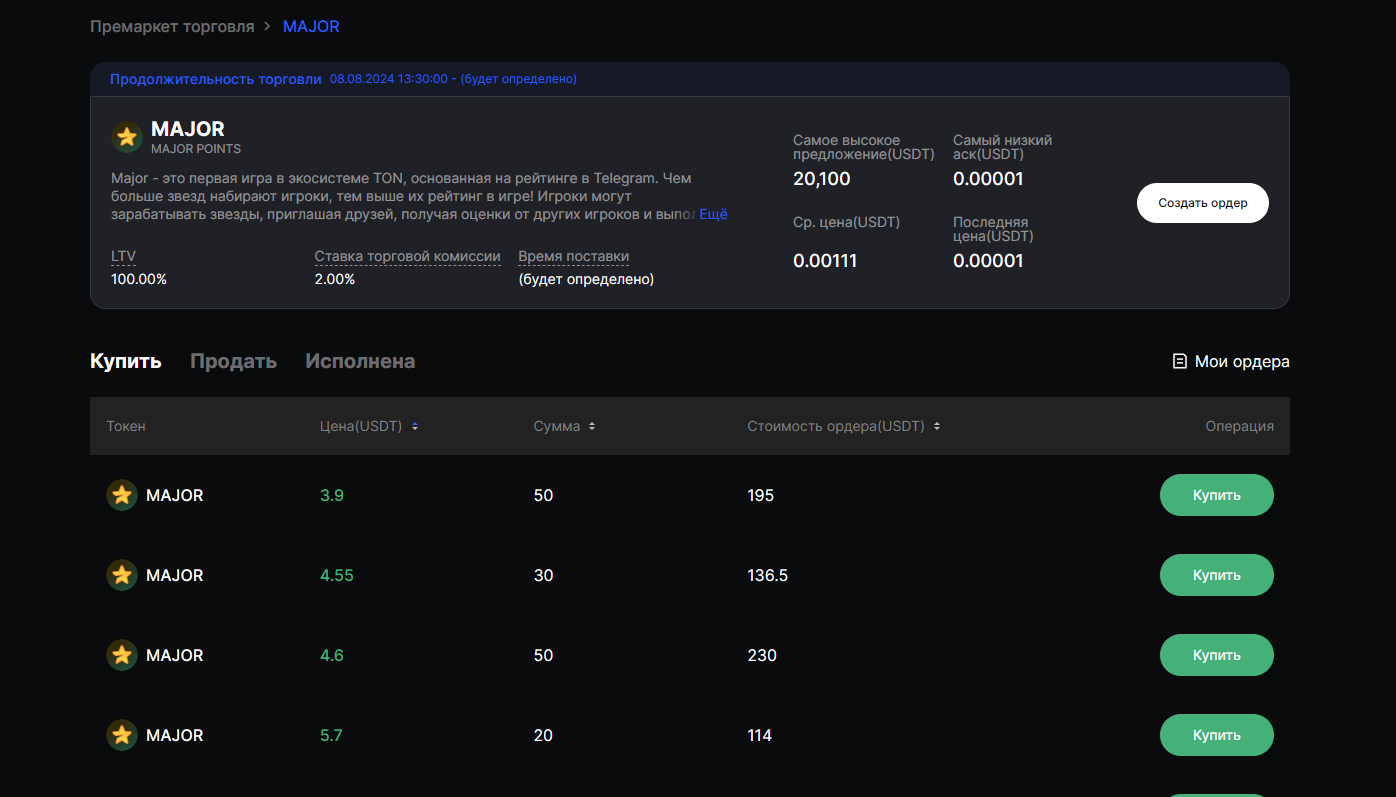Click the Время поставки label
The image size is (1396, 797).
(x=574, y=257)
